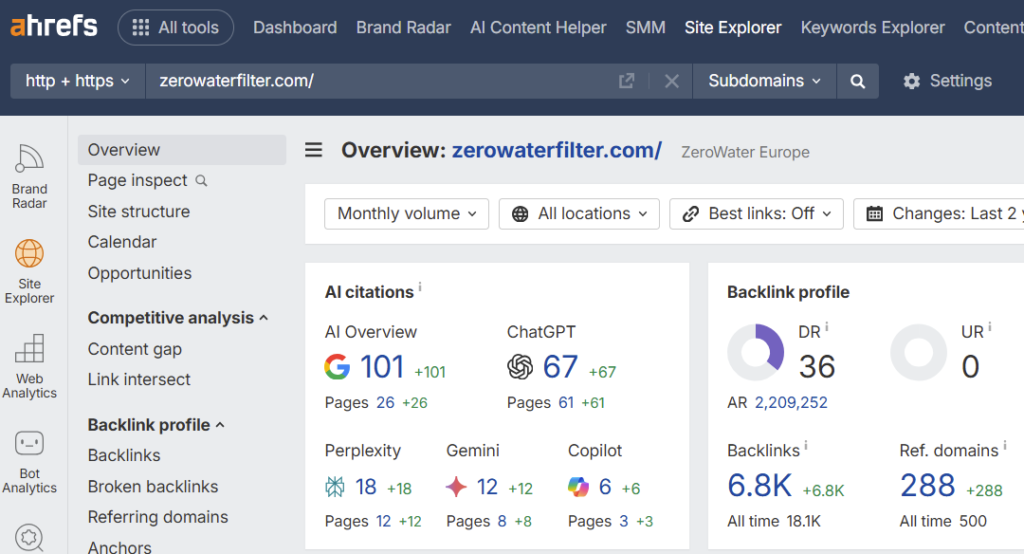Open Broken backlinks report
Screen dimensions: 1024x554
coord(153,486)
